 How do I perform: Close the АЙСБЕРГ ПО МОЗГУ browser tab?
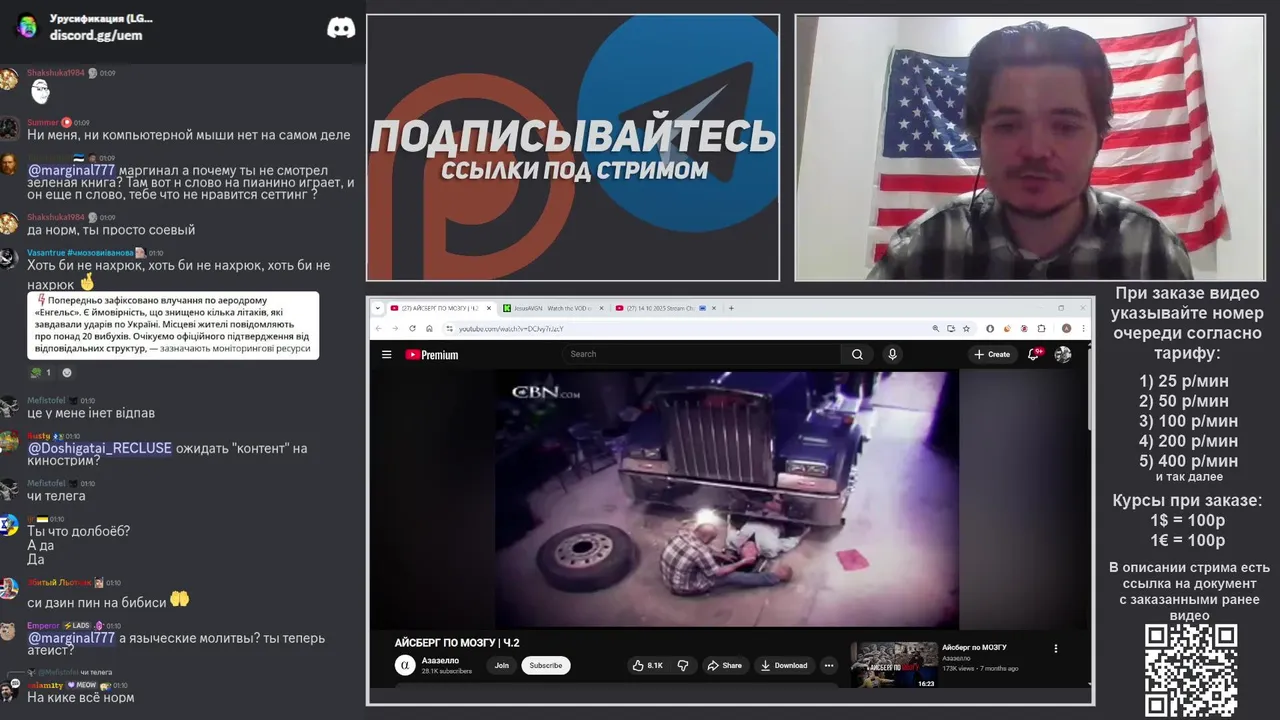(489, 308)
